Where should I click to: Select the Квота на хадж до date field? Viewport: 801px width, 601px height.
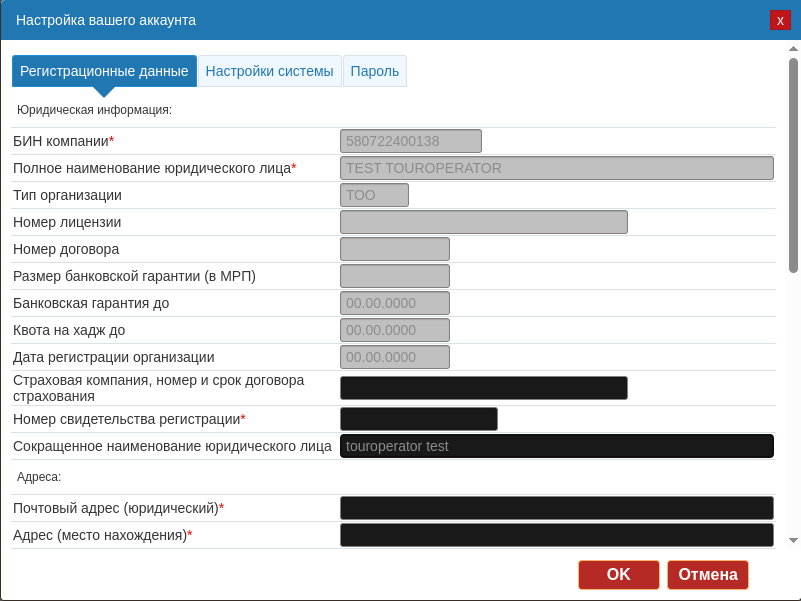394,330
